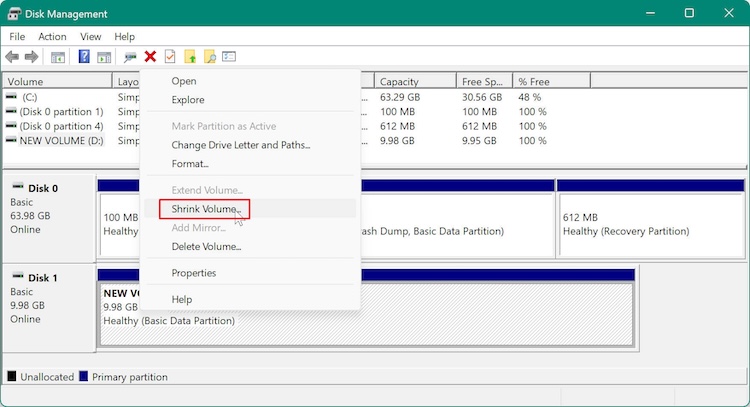This screenshot has height=407, width=750.
Task: Select Format option in context menu
Action: click(190, 164)
